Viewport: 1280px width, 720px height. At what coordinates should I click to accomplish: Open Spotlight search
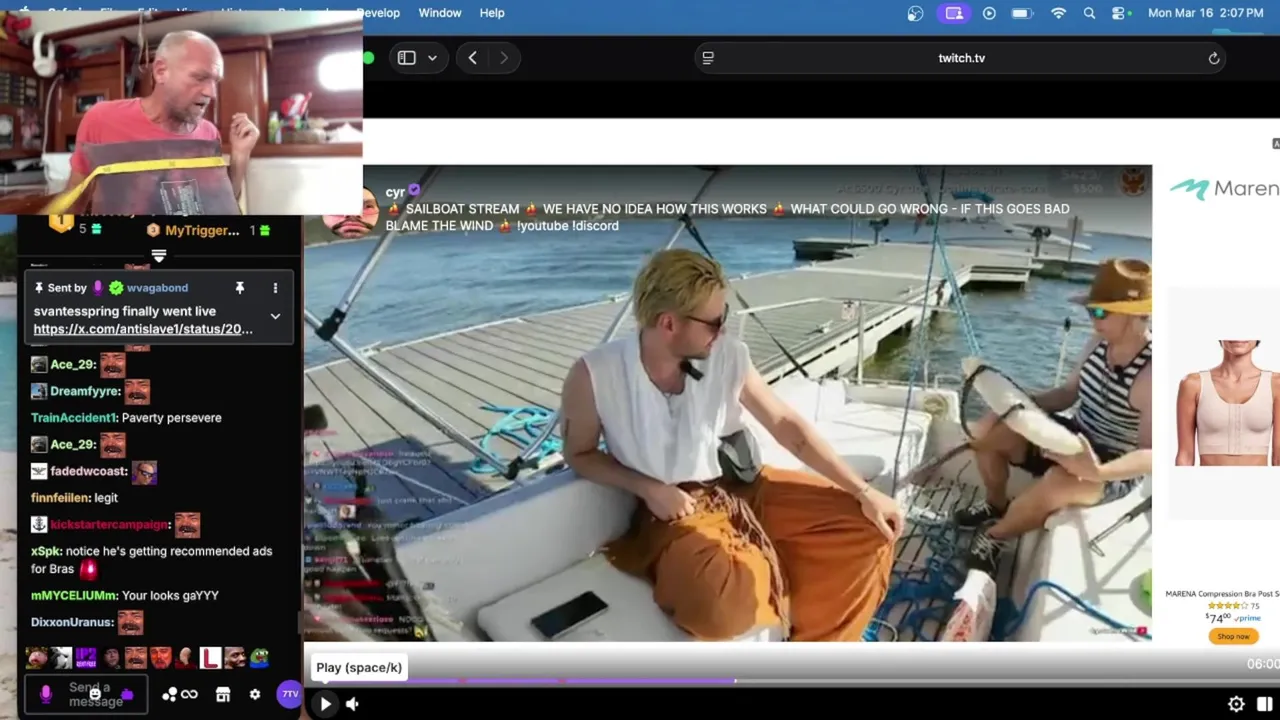(1089, 13)
